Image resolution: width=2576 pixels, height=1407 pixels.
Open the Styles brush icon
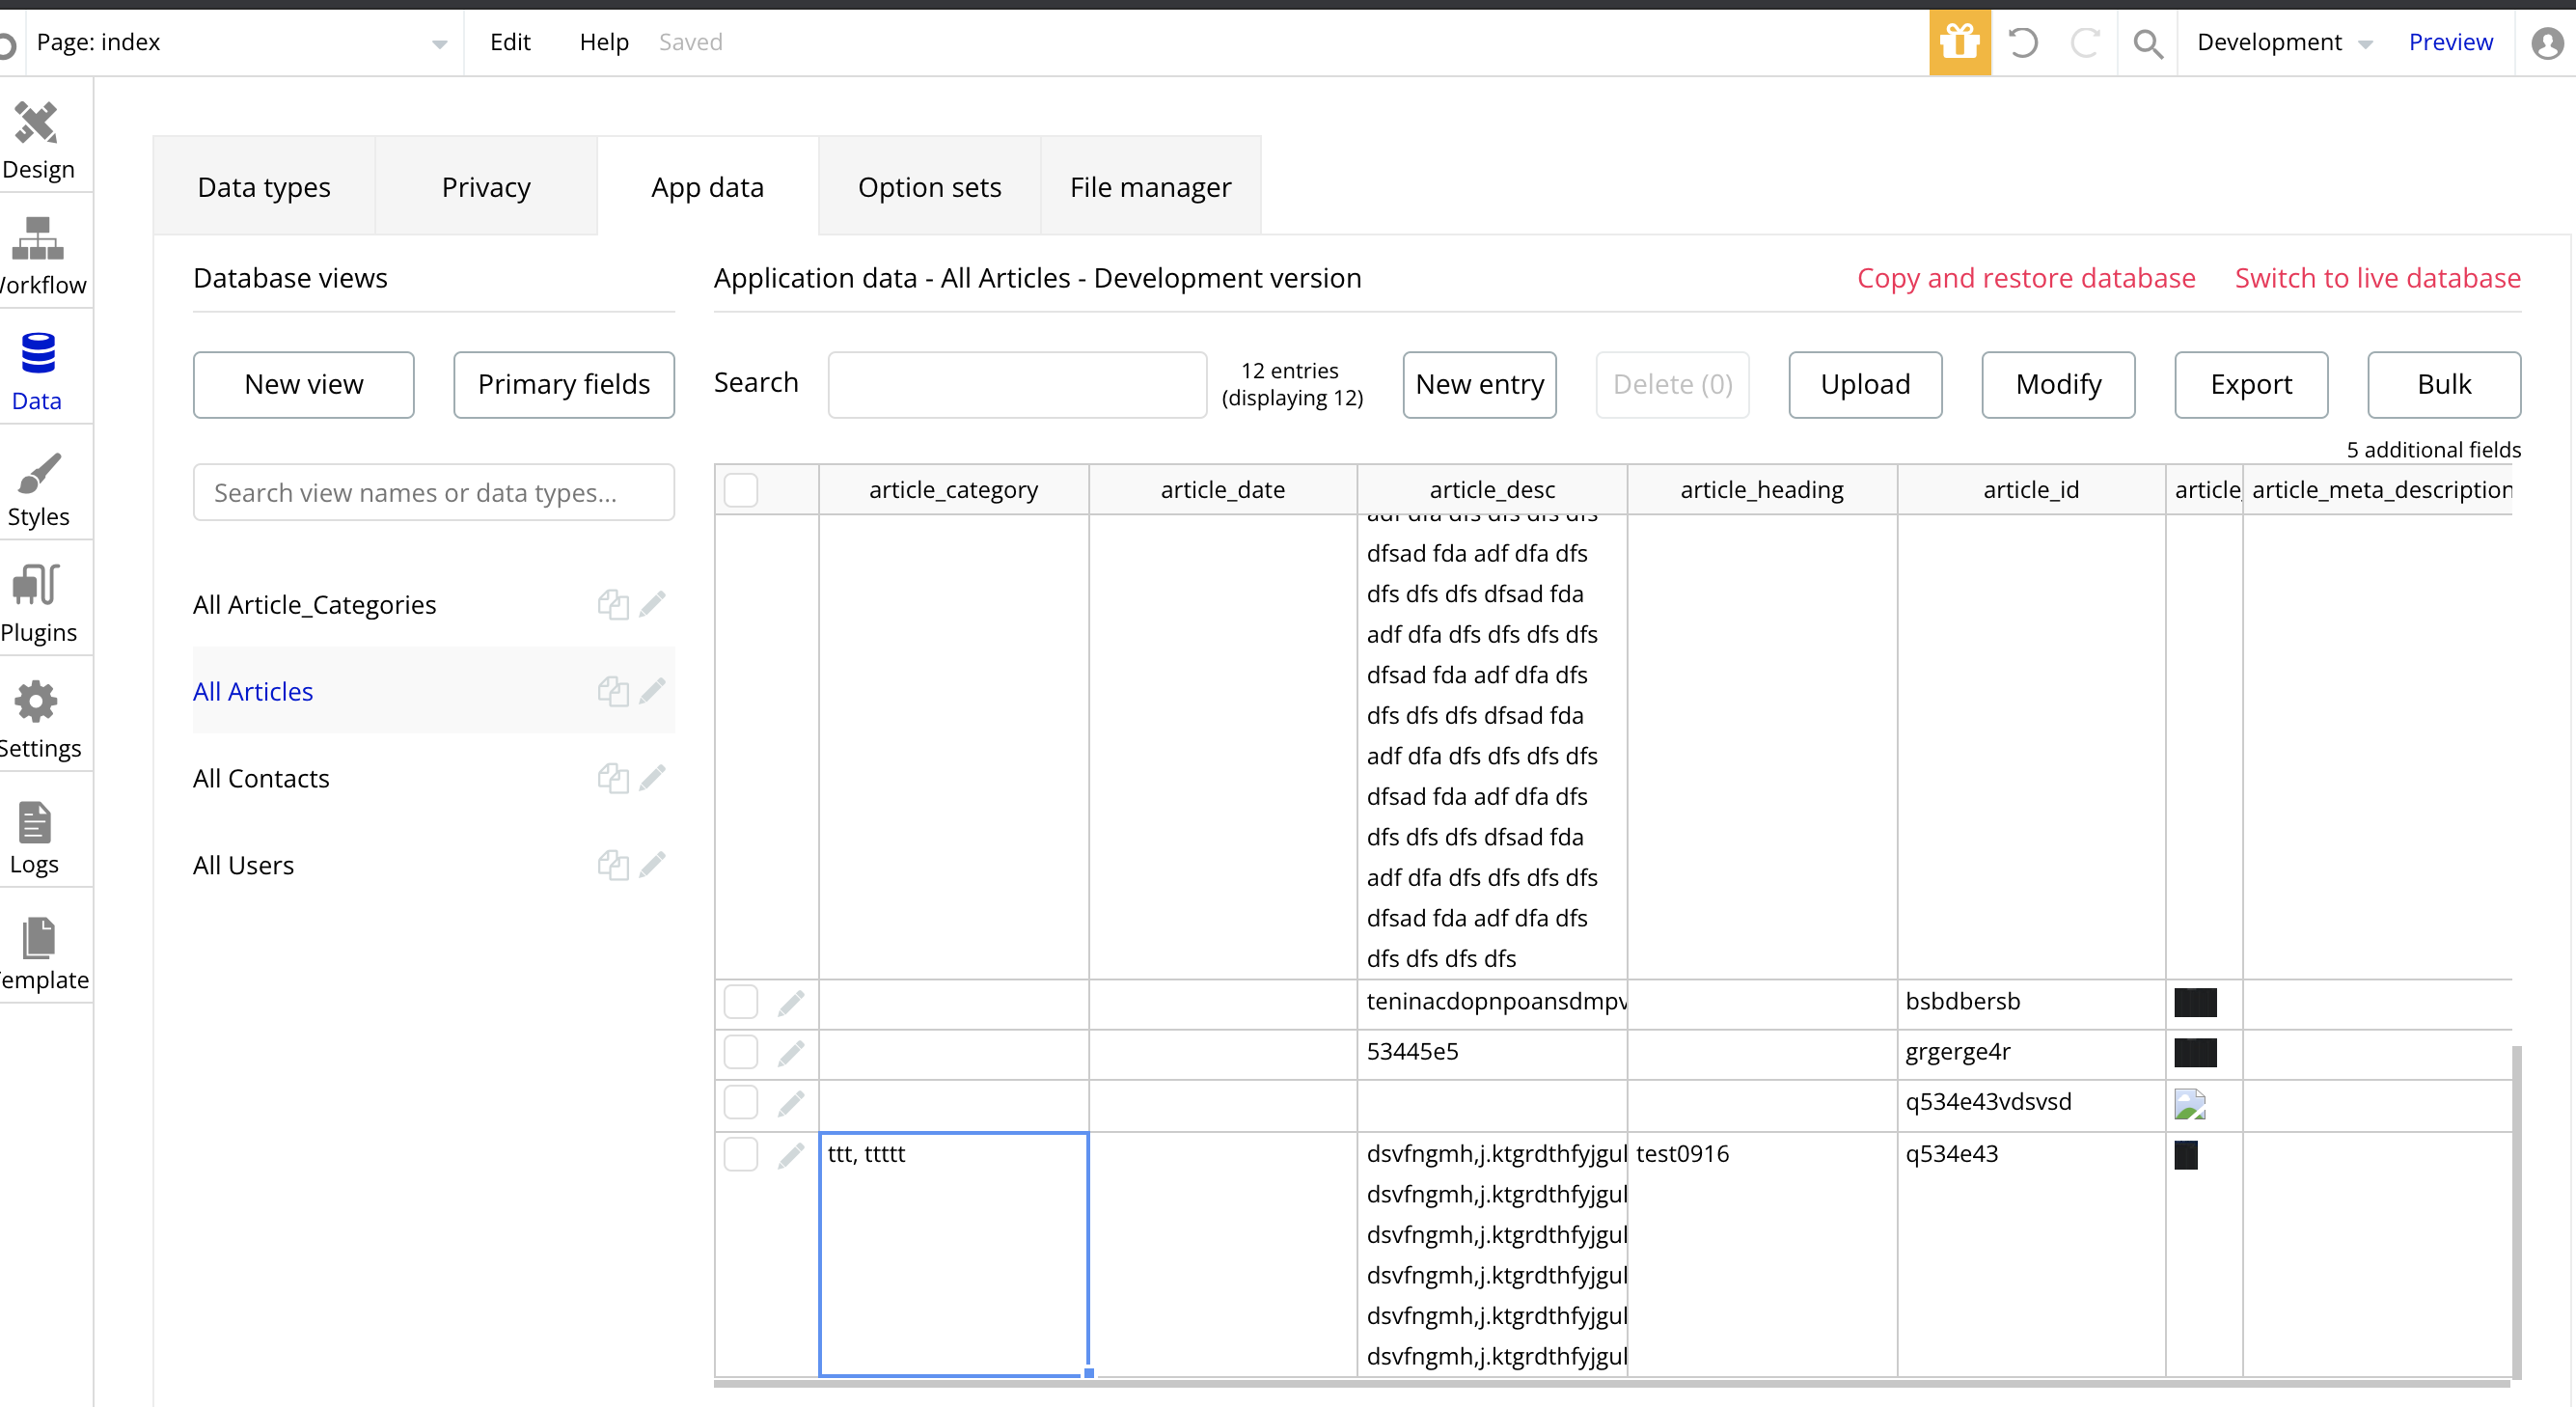[x=38, y=487]
